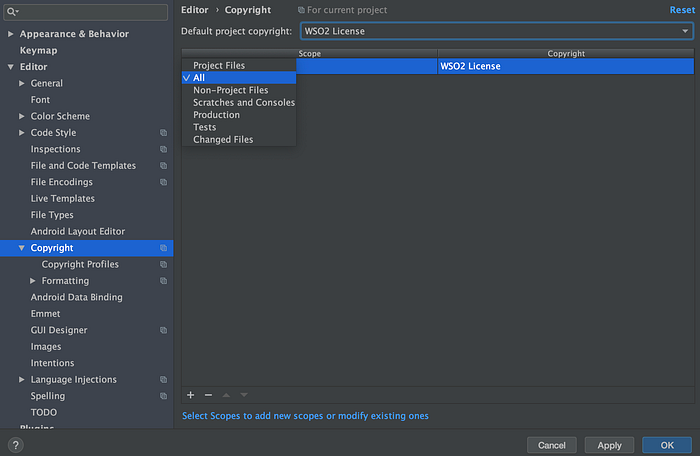The height and width of the screenshot is (456, 700).
Task: Expand the Formatting node under Copyright
Action: [x=33, y=281]
